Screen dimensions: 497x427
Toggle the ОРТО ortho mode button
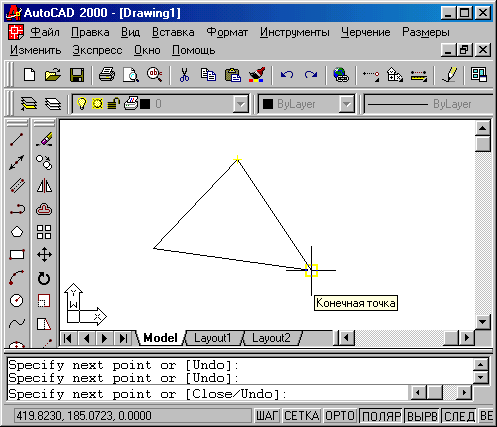click(340, 416)
